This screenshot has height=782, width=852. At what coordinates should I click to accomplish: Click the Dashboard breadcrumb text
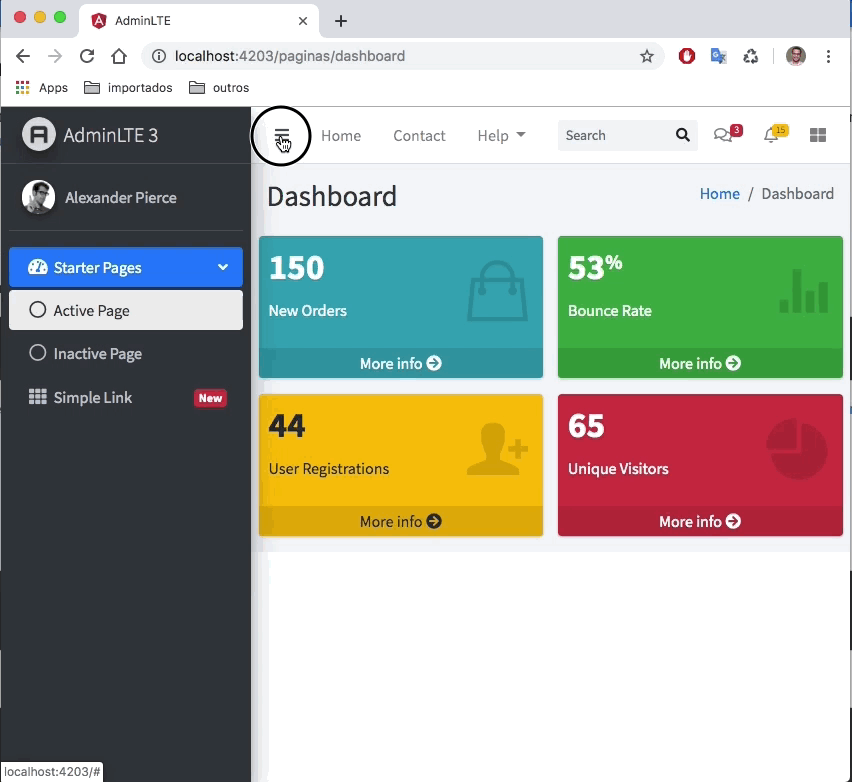coord(797,193)
